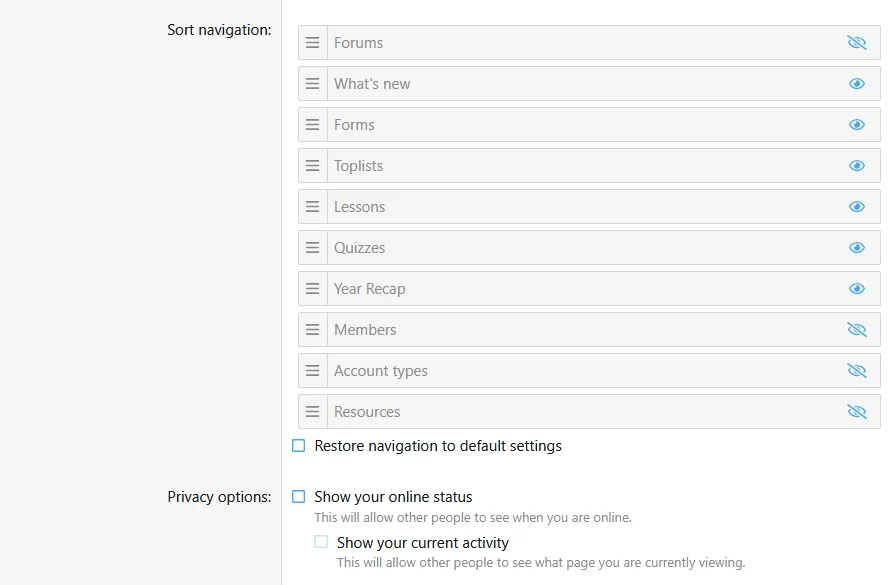Click the drag handle for Year Recap
This screenshot has width=894, height=585.
312,288
